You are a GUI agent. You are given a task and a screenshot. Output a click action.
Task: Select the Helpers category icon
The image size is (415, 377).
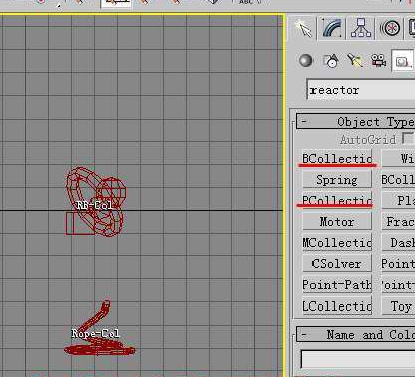pyautogui.click(x=403, y=61)
